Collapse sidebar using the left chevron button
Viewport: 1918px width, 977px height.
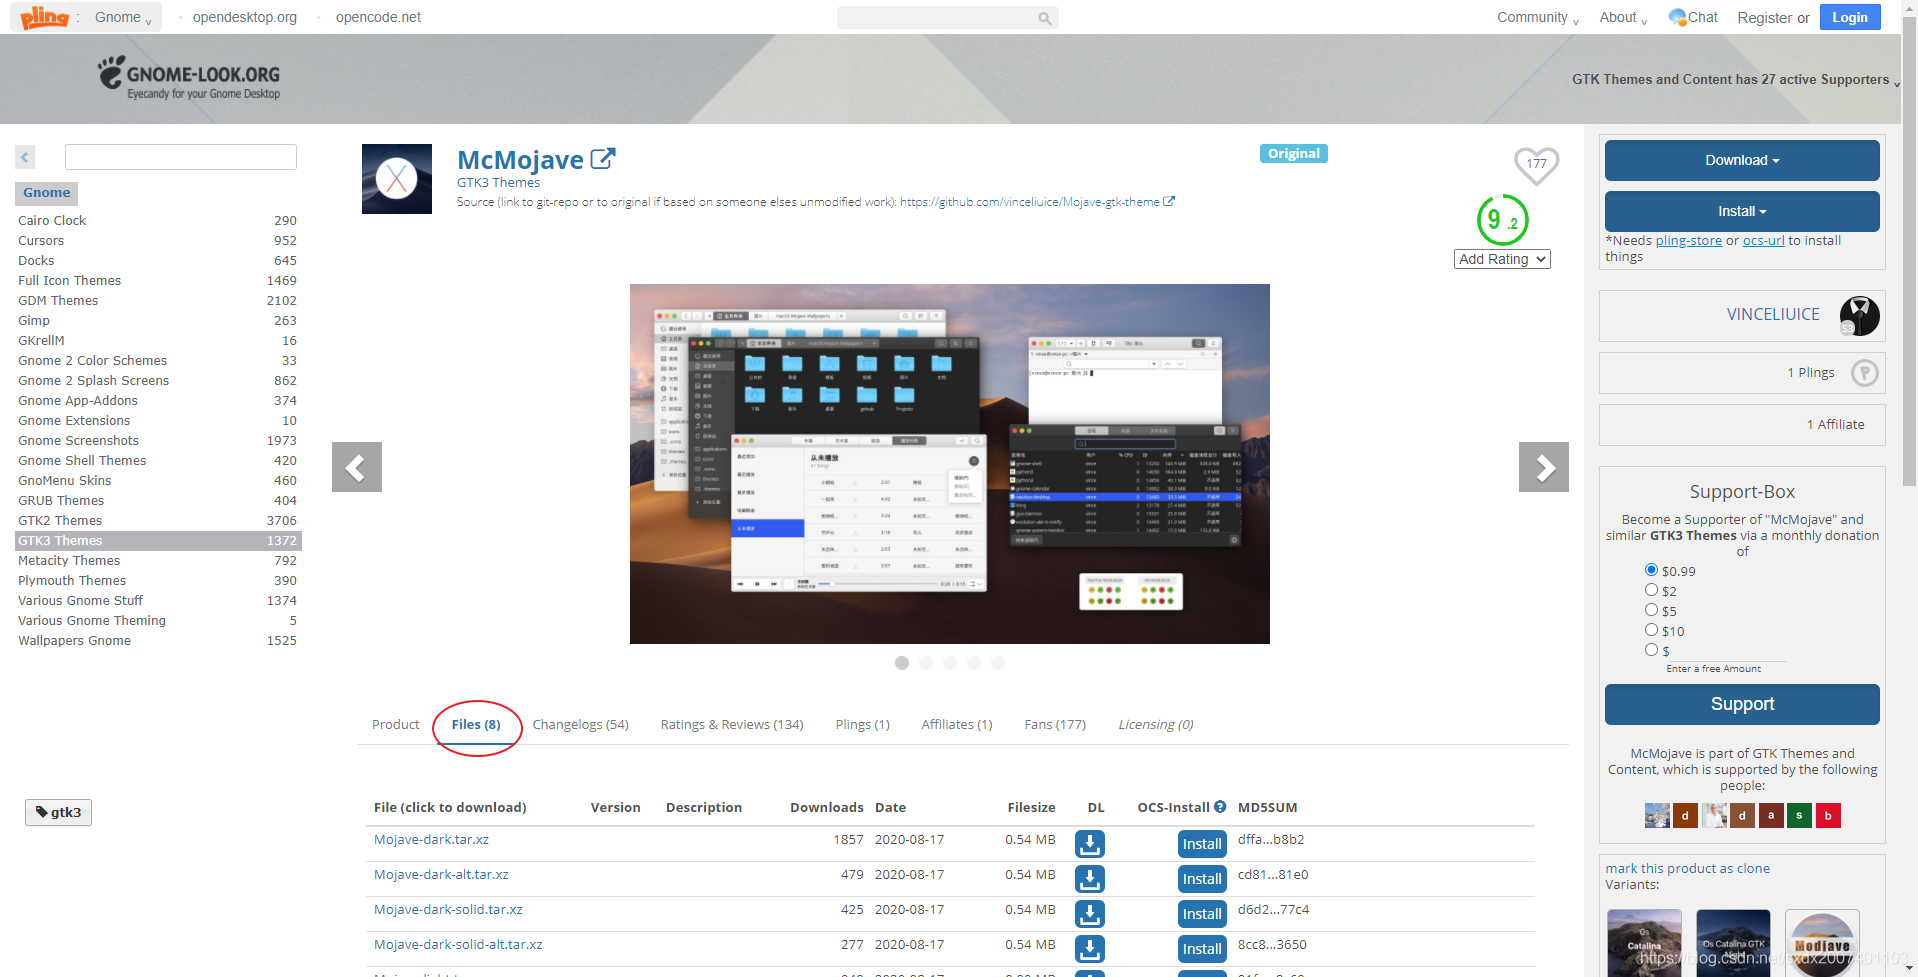(25, 157)
